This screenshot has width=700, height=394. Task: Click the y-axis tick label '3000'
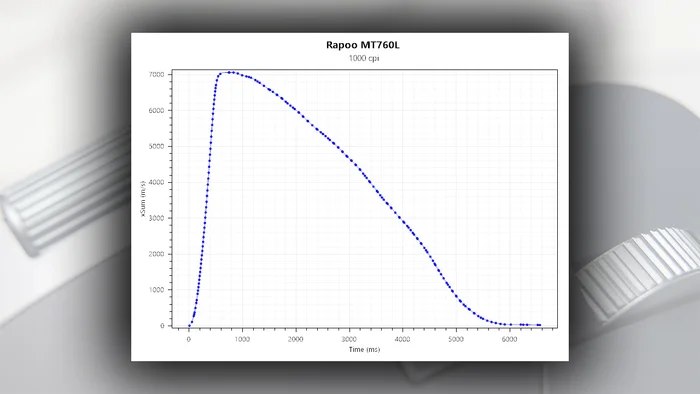[x=156, y=218]
